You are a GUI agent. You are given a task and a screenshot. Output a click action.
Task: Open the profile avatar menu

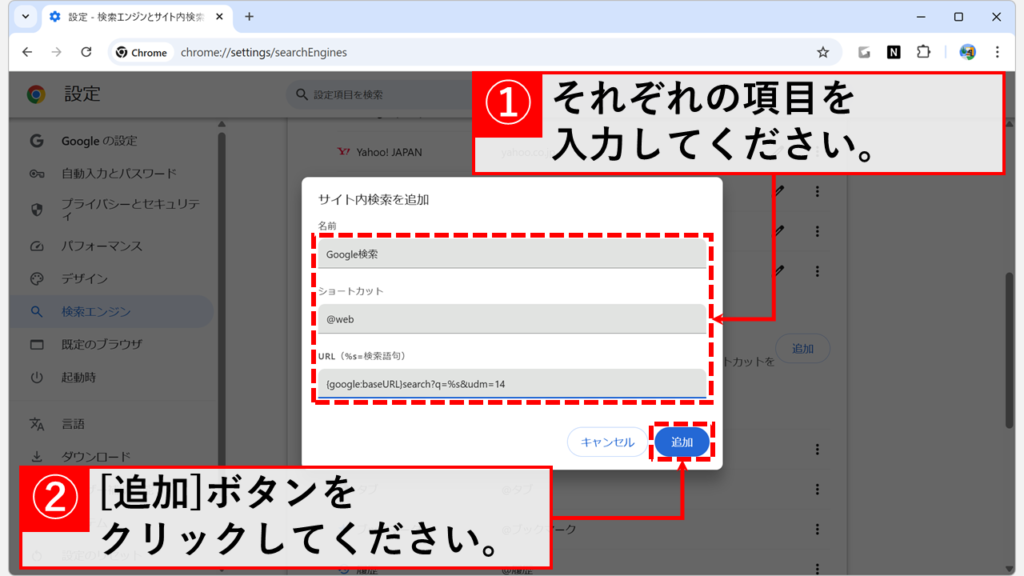tap(967, 52)
